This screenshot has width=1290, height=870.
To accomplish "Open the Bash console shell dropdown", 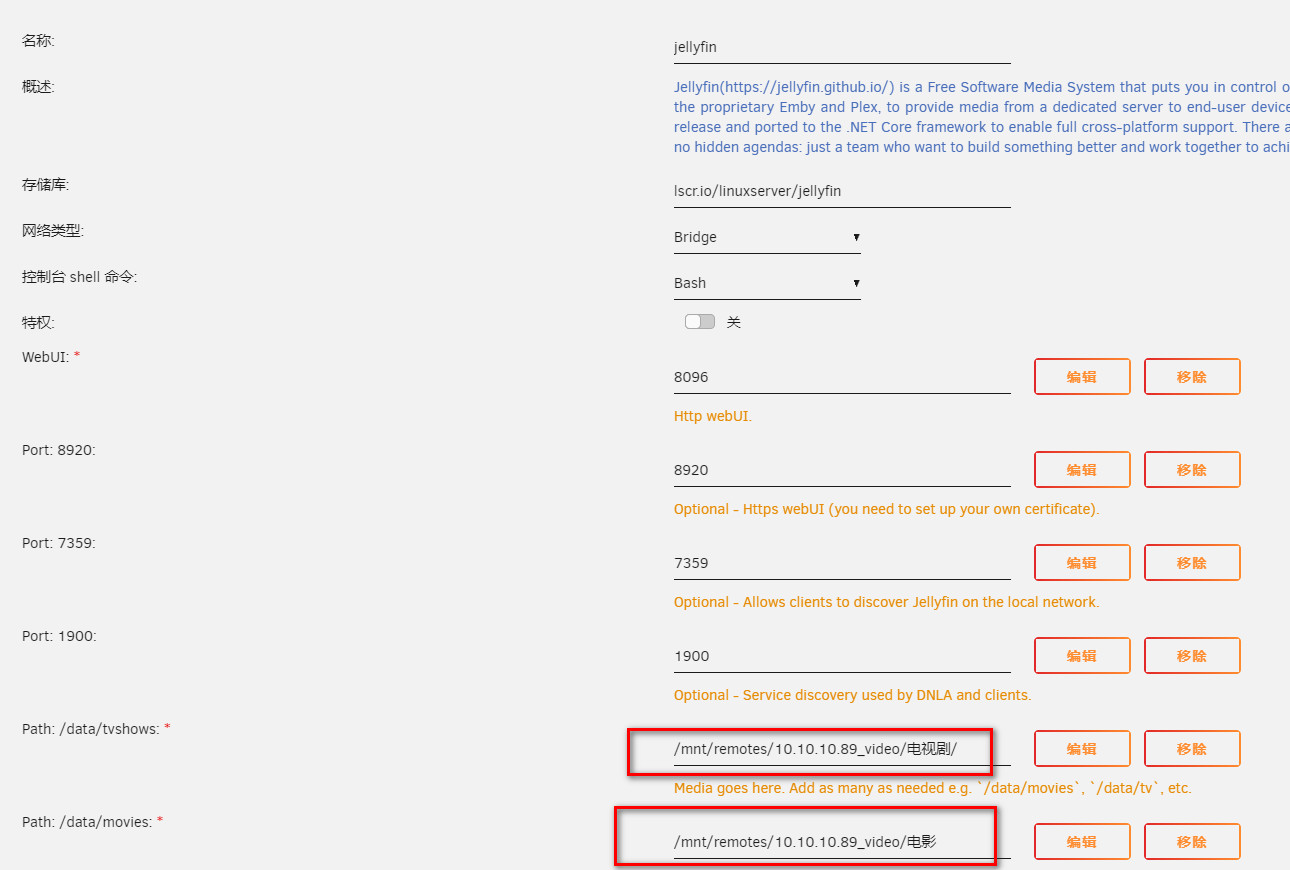I will (x=767, y=283).
